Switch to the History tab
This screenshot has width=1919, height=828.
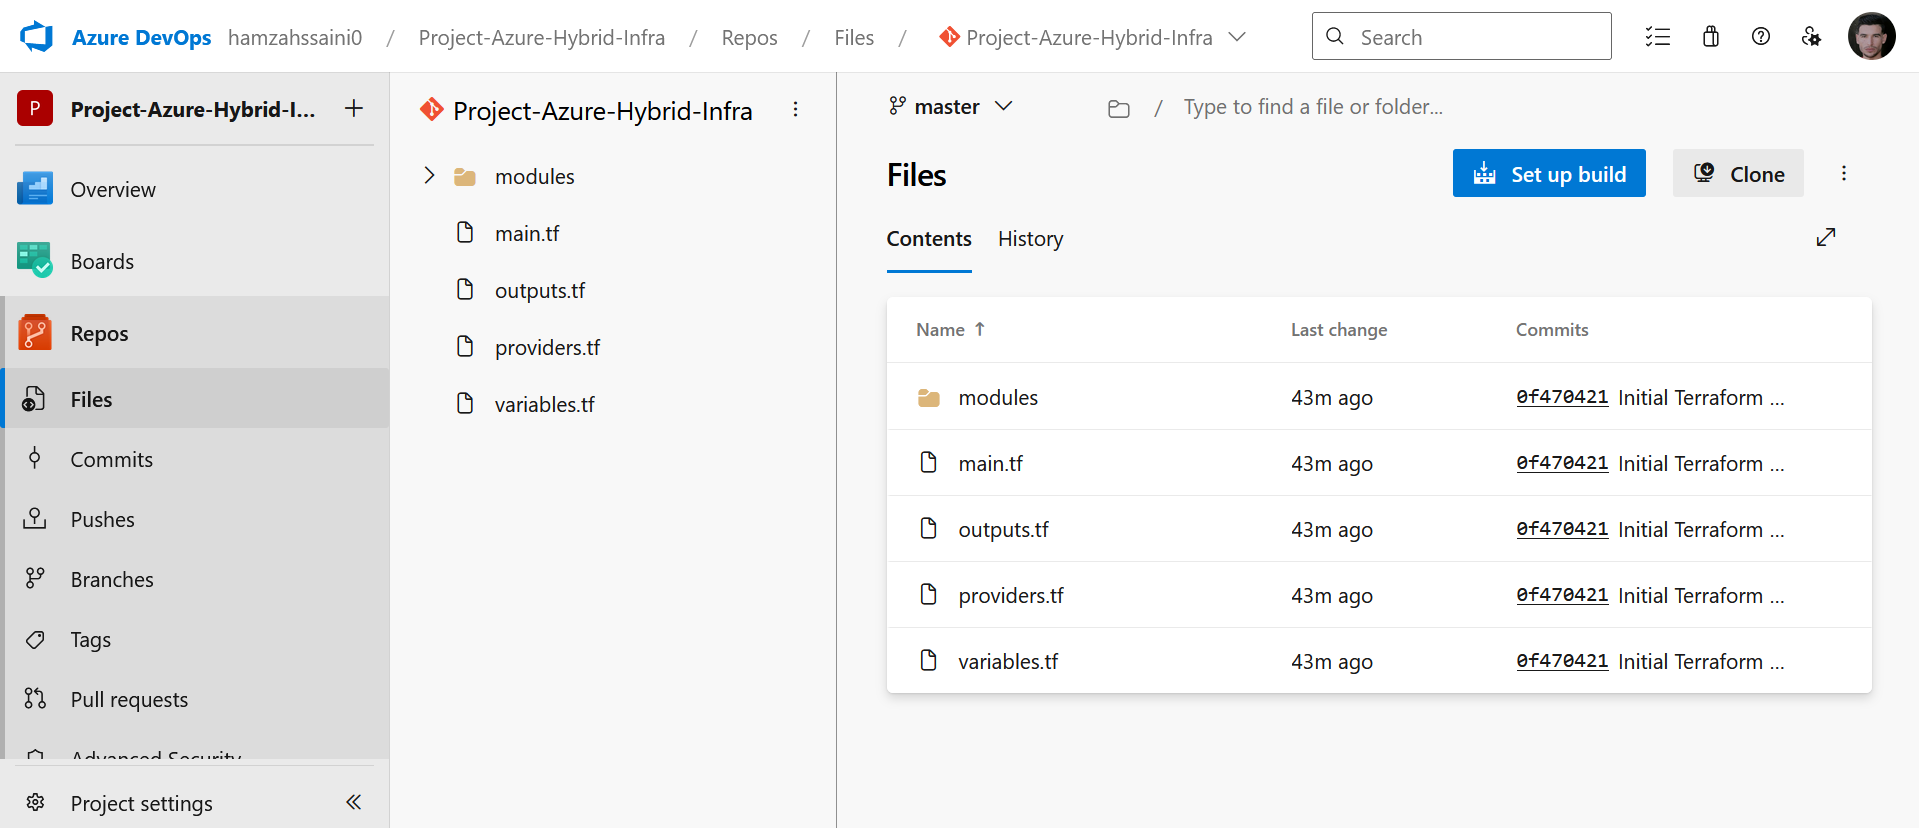(1030, 239)
